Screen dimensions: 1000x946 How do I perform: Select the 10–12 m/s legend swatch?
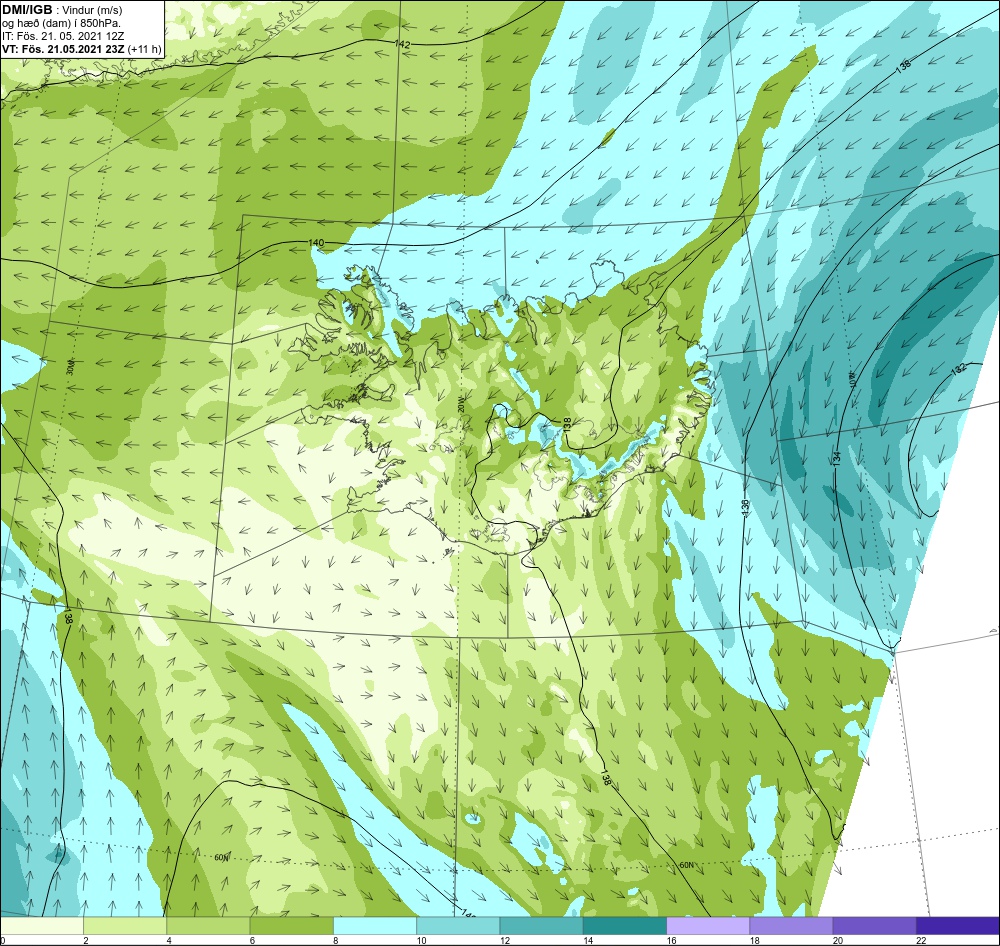[x=458, y=925]
